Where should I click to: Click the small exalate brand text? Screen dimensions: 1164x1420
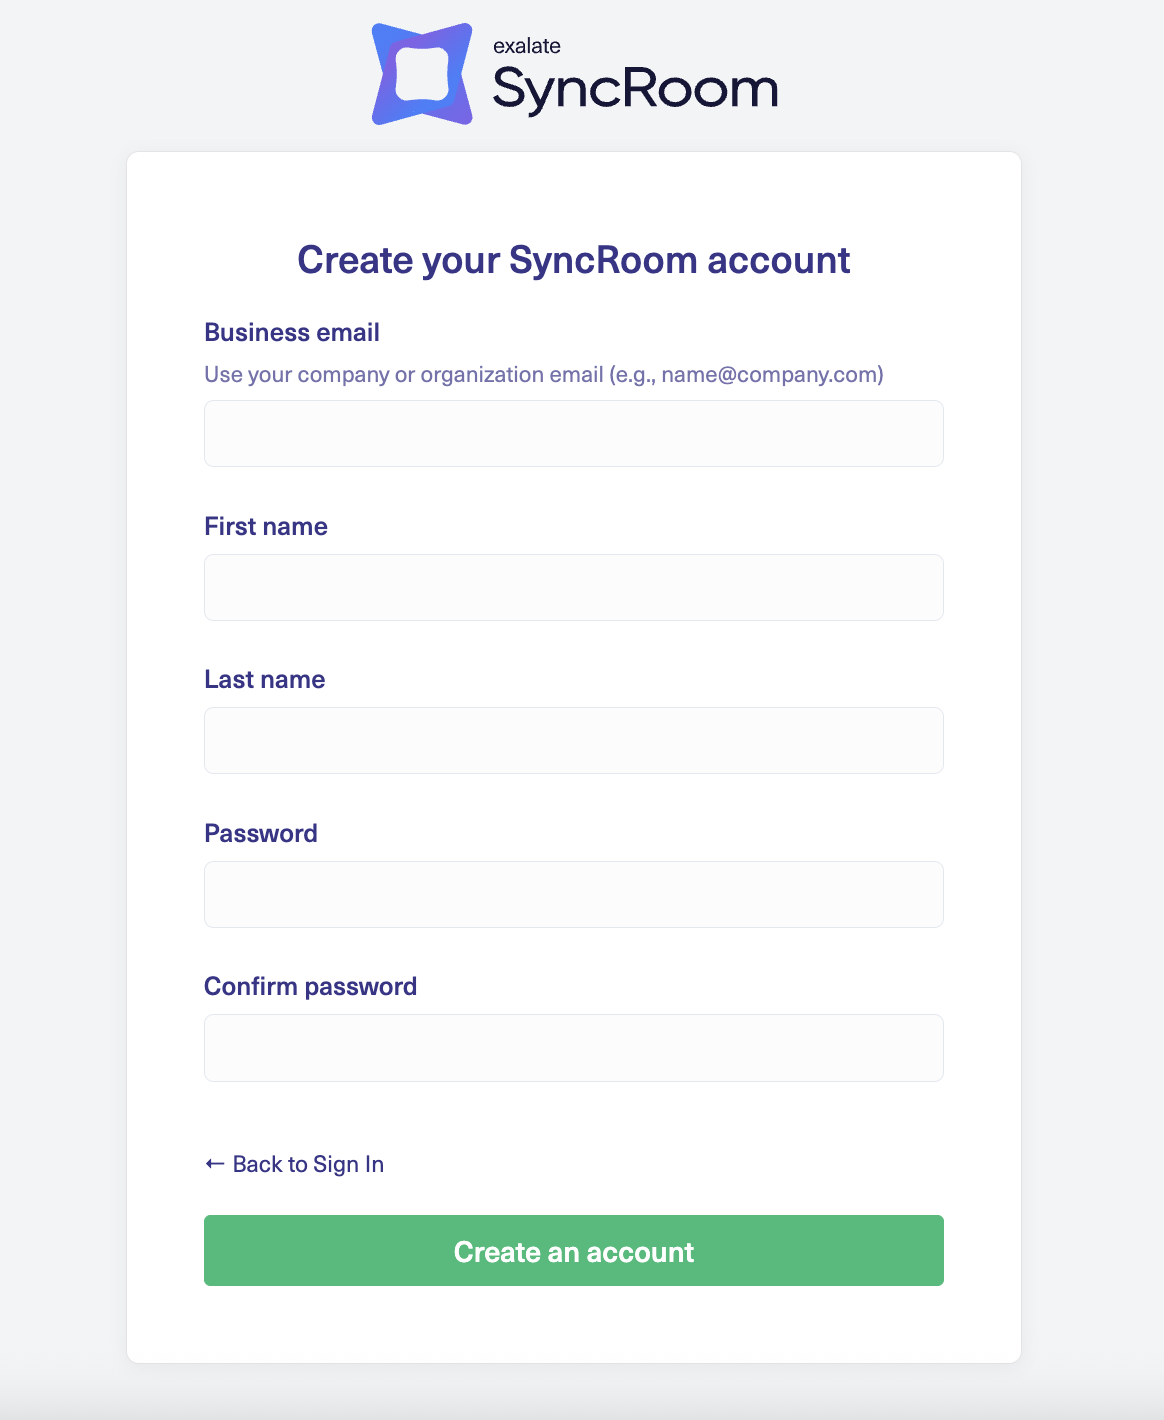tap(526, 46)
